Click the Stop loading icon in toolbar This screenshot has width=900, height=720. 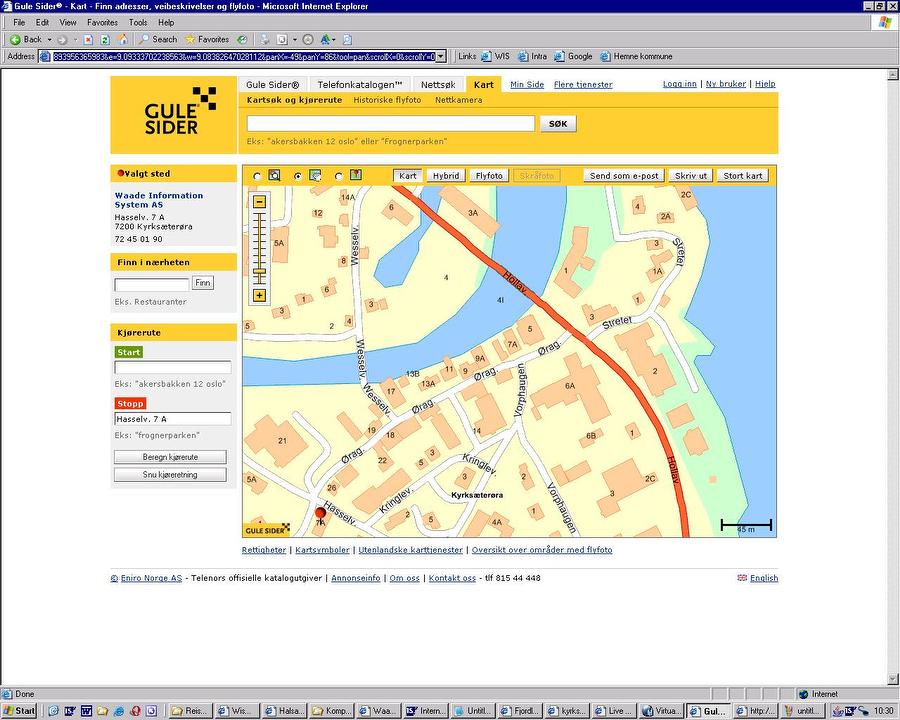coord(88,39)
